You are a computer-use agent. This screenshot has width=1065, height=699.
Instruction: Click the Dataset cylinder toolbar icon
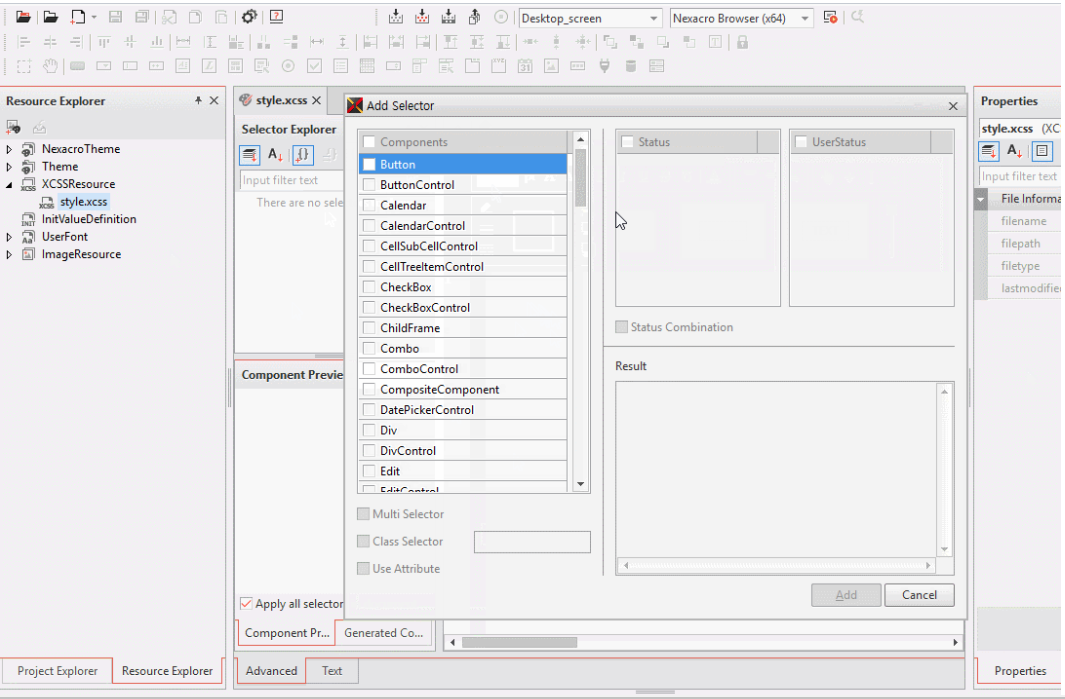[630, 66]
